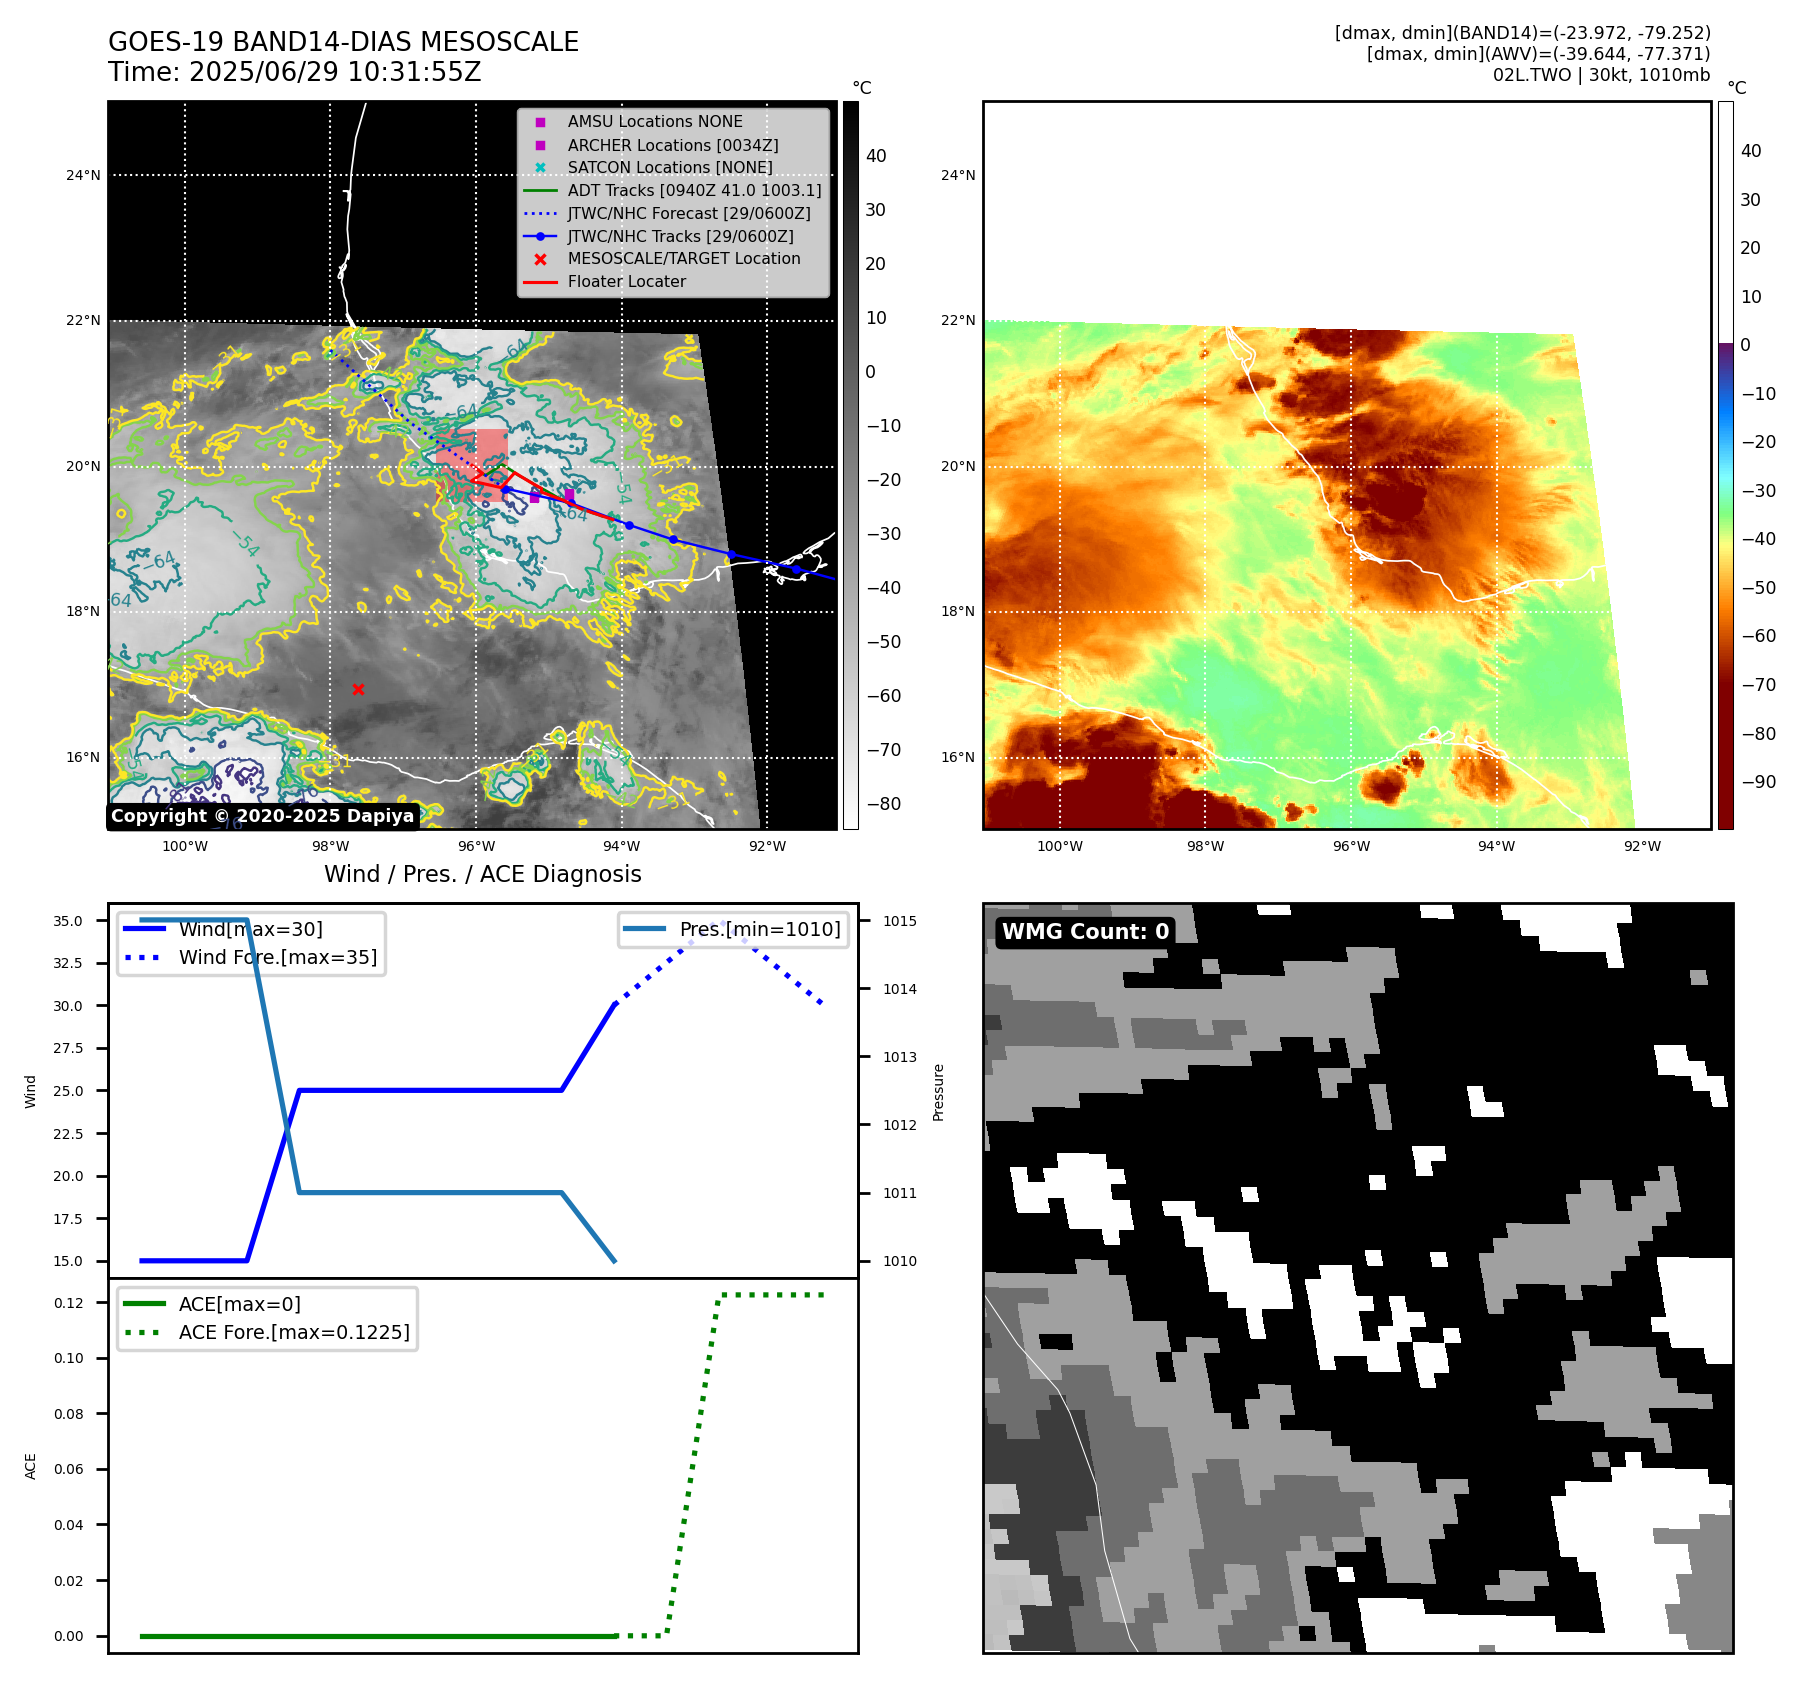Click the BAND14 dmax/dmin values text
Image resolution: width=1801 pixels, height=1690 pixels.
tap(1522, 33)
